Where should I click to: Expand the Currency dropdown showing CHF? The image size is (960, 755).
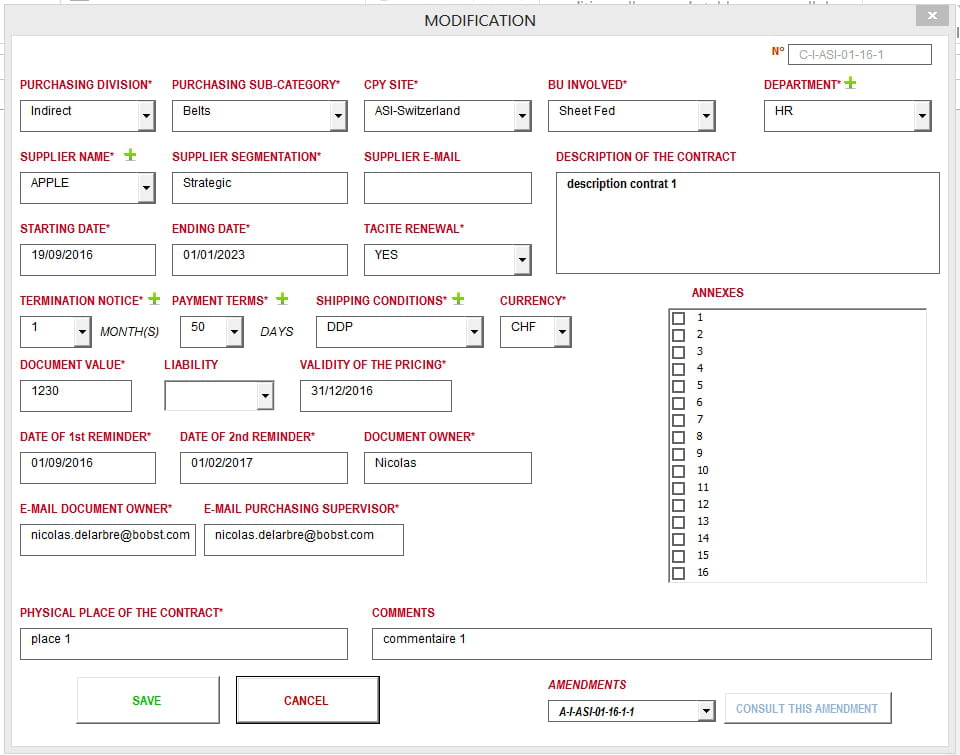tap(562, 332)
